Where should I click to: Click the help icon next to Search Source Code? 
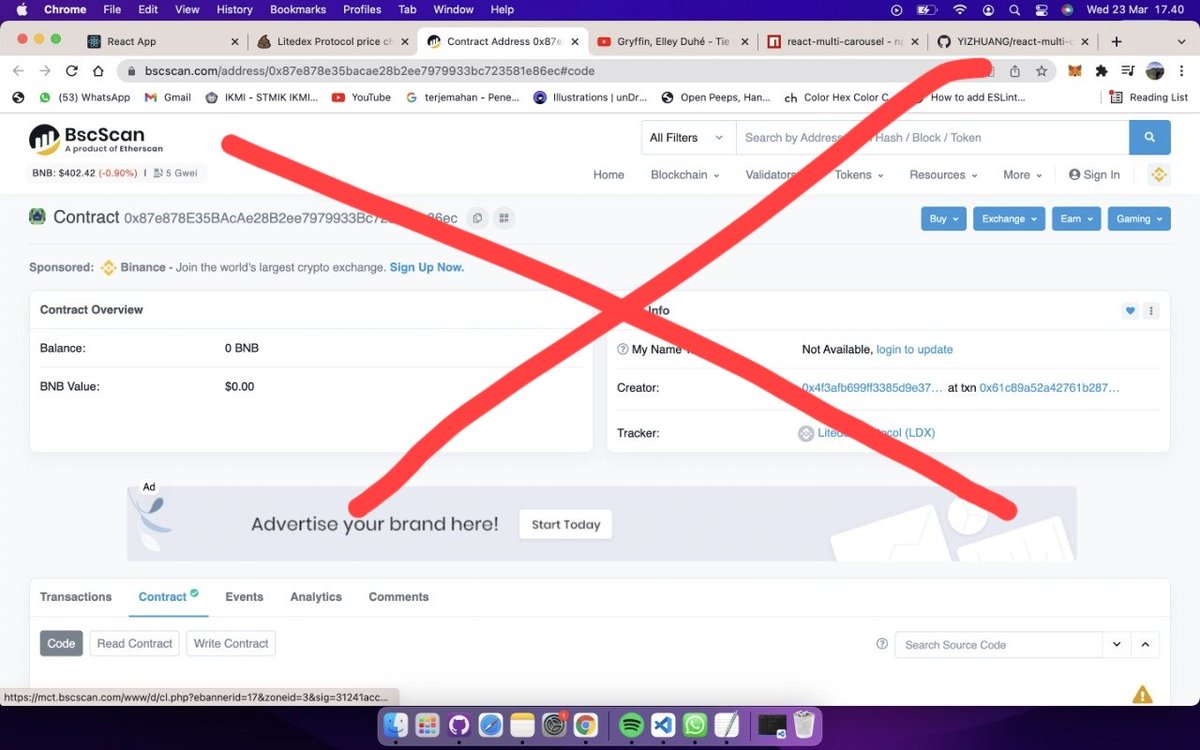(x=882, y=644)
